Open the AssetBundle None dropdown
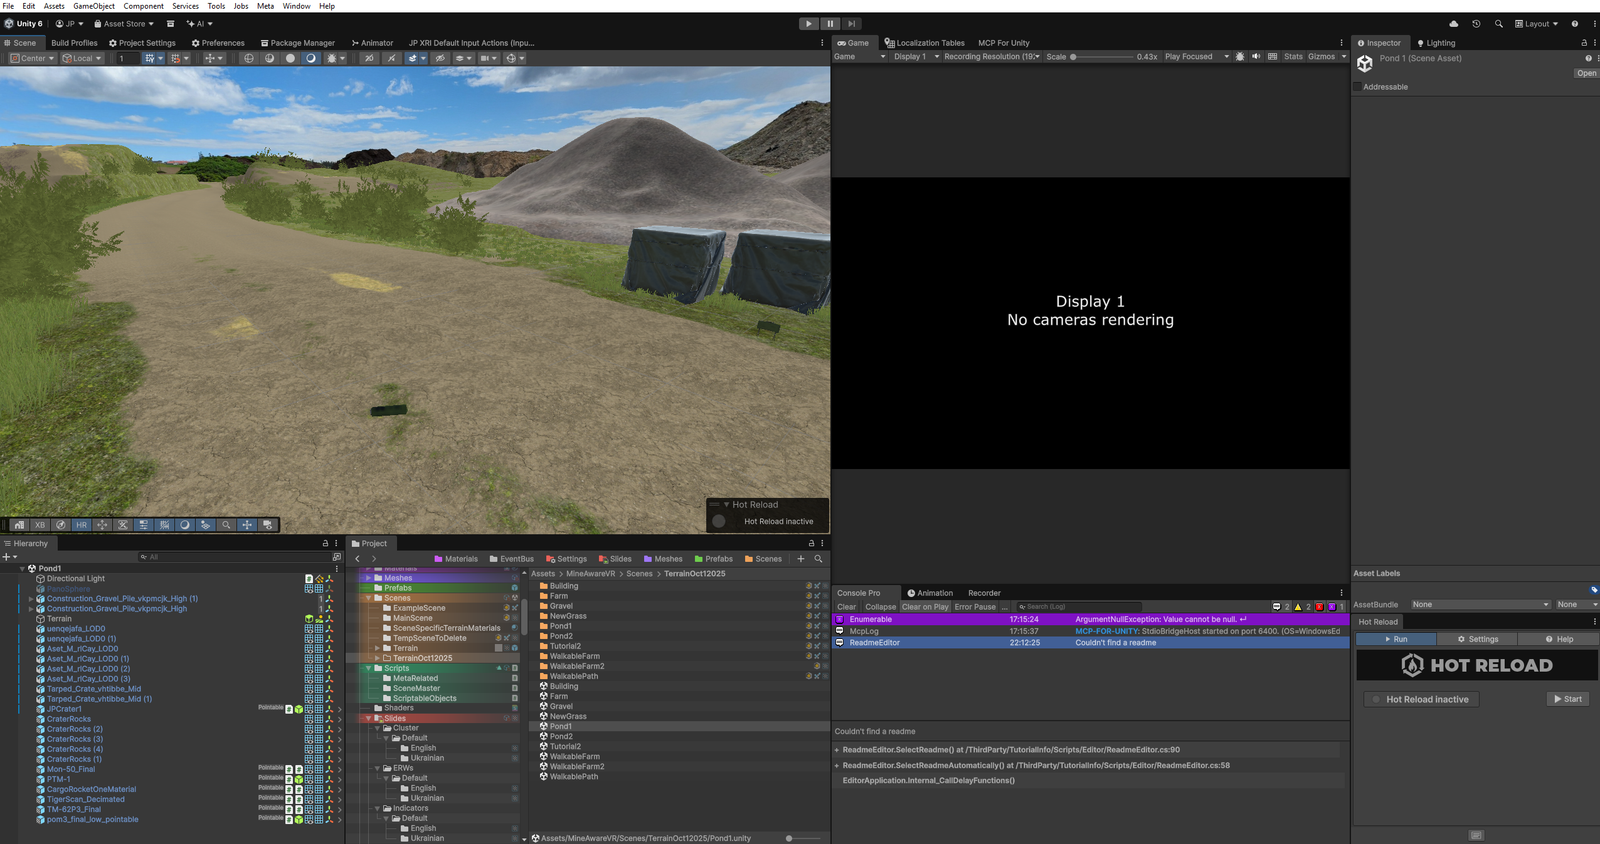The image size is (1600, 844). point(1480,604)
